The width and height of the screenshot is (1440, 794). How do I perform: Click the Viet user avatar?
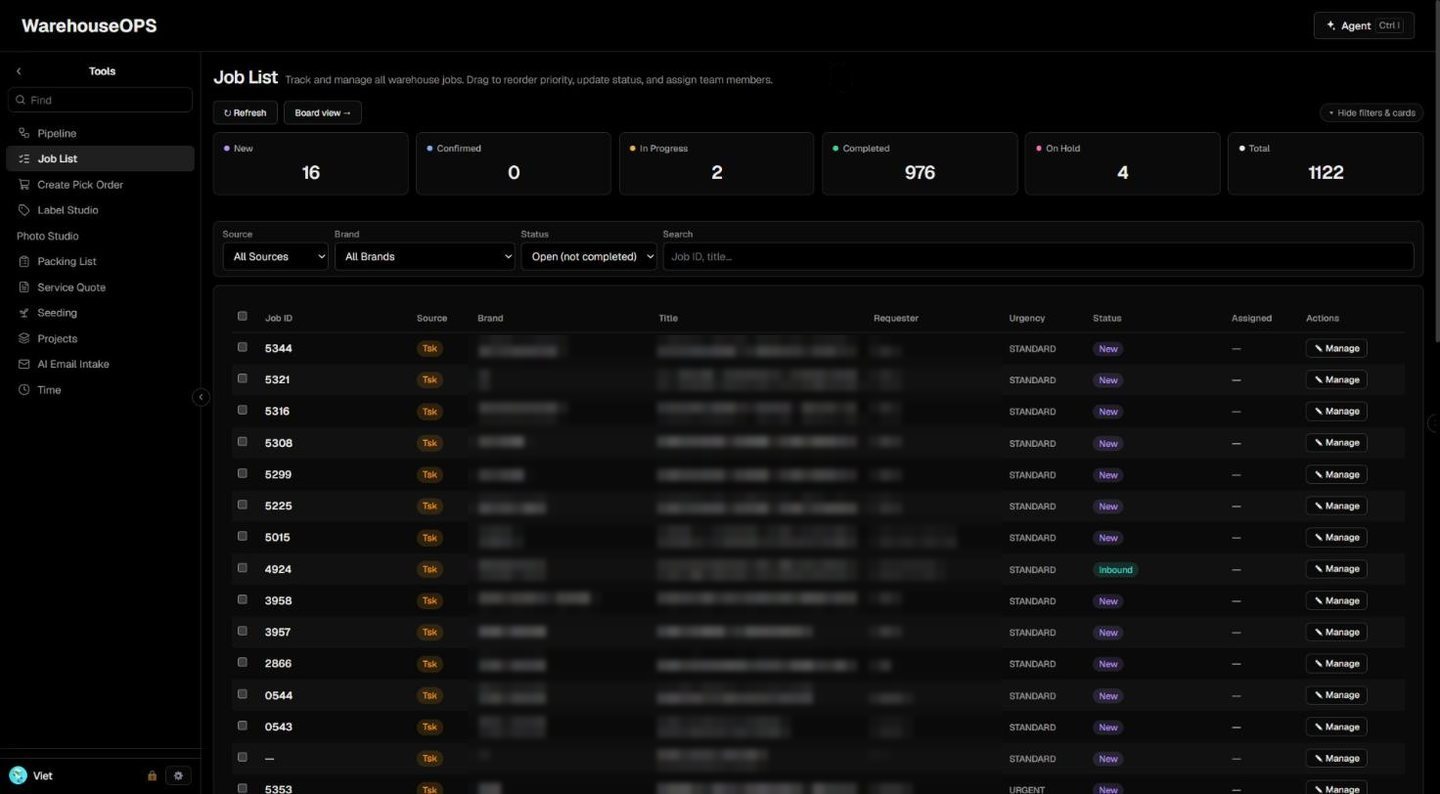coord(18,775)
